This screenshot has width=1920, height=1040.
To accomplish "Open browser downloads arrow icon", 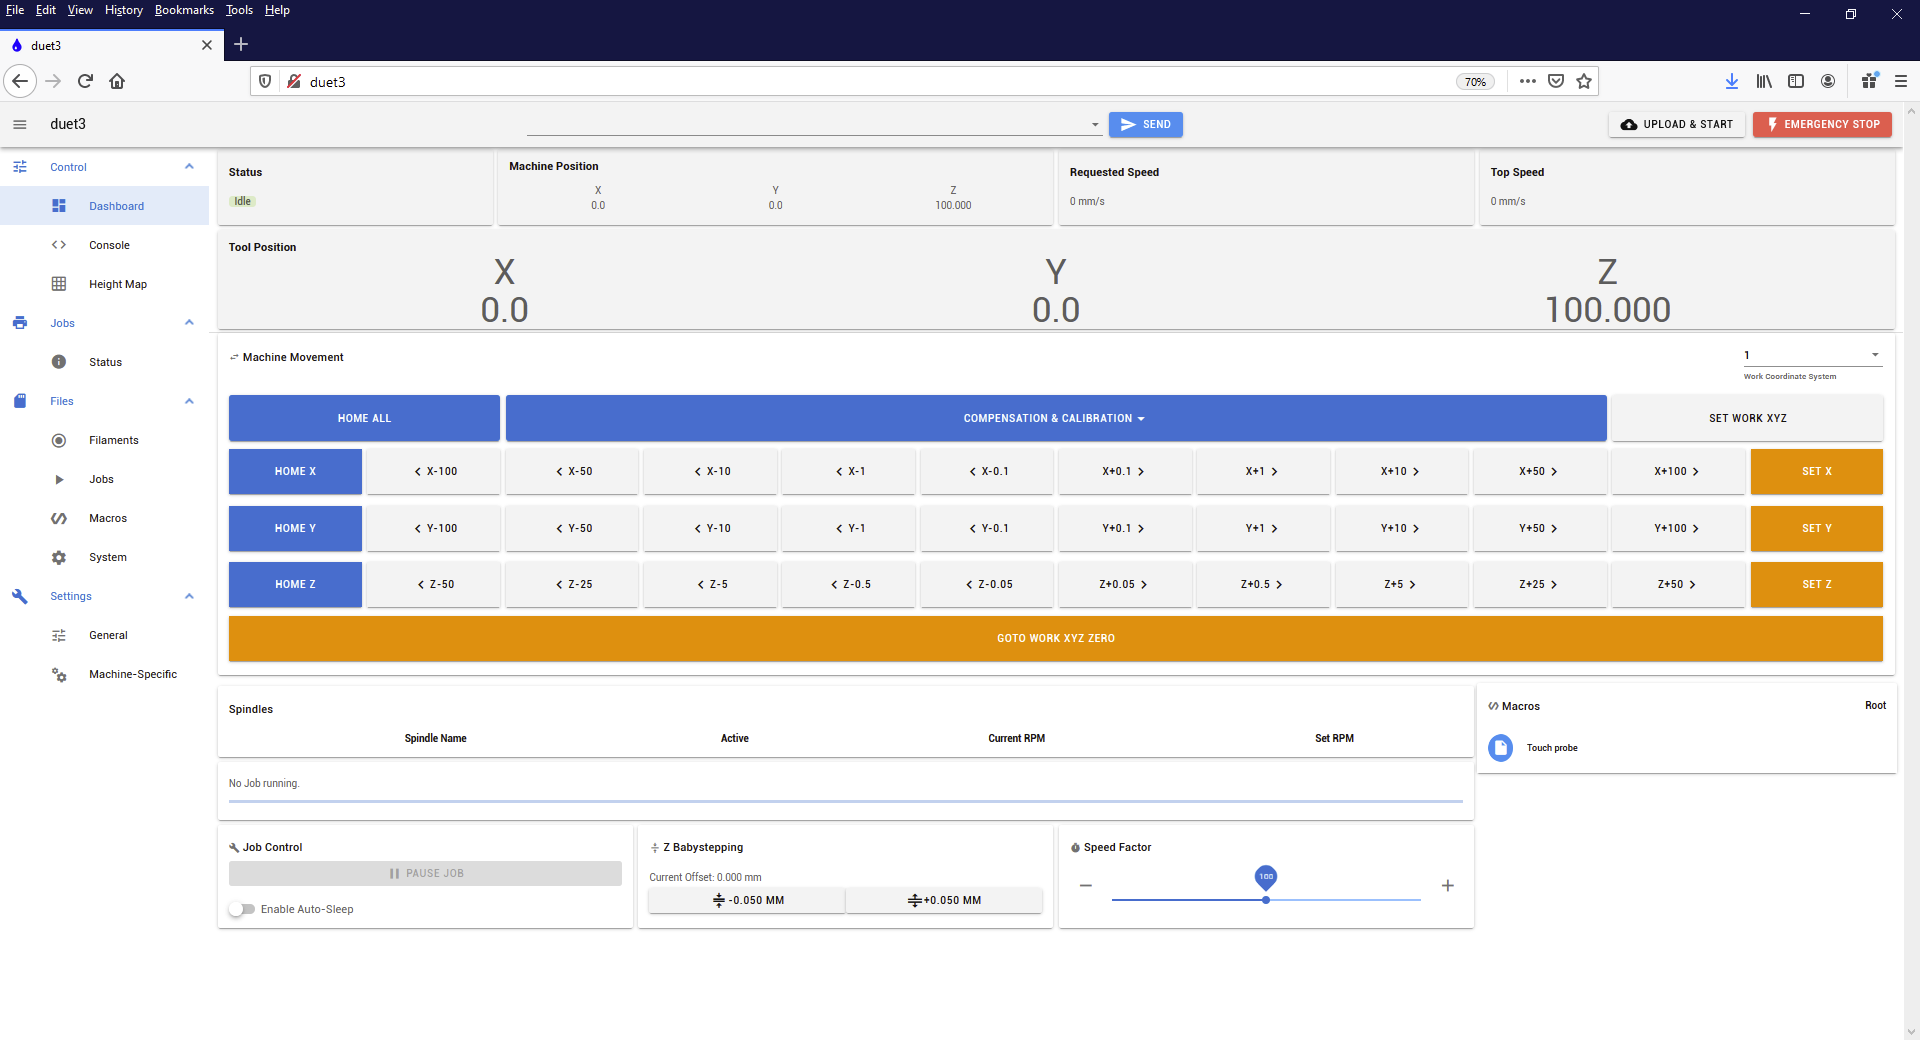I will 1732,81.
